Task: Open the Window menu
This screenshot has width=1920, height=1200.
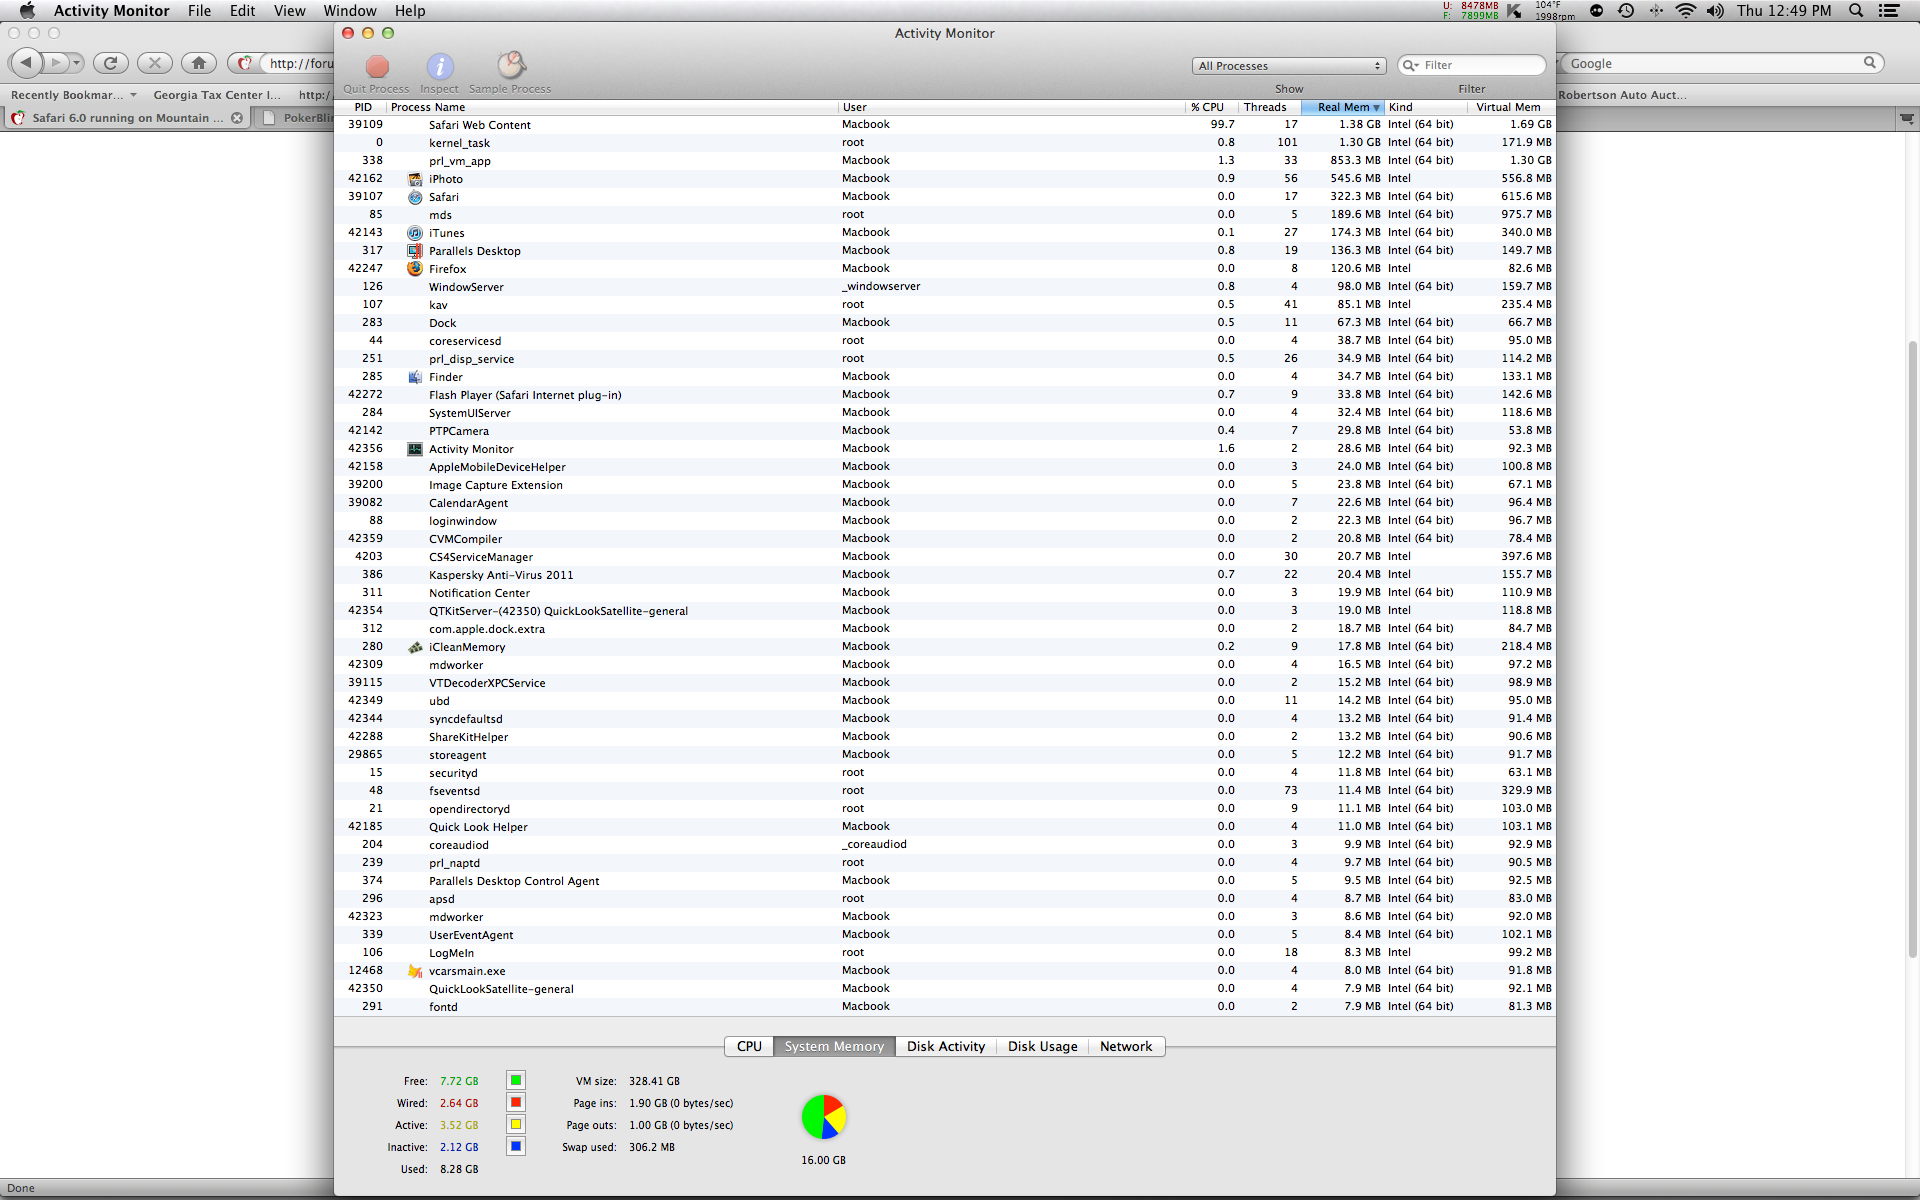Action: coord(350,11)
